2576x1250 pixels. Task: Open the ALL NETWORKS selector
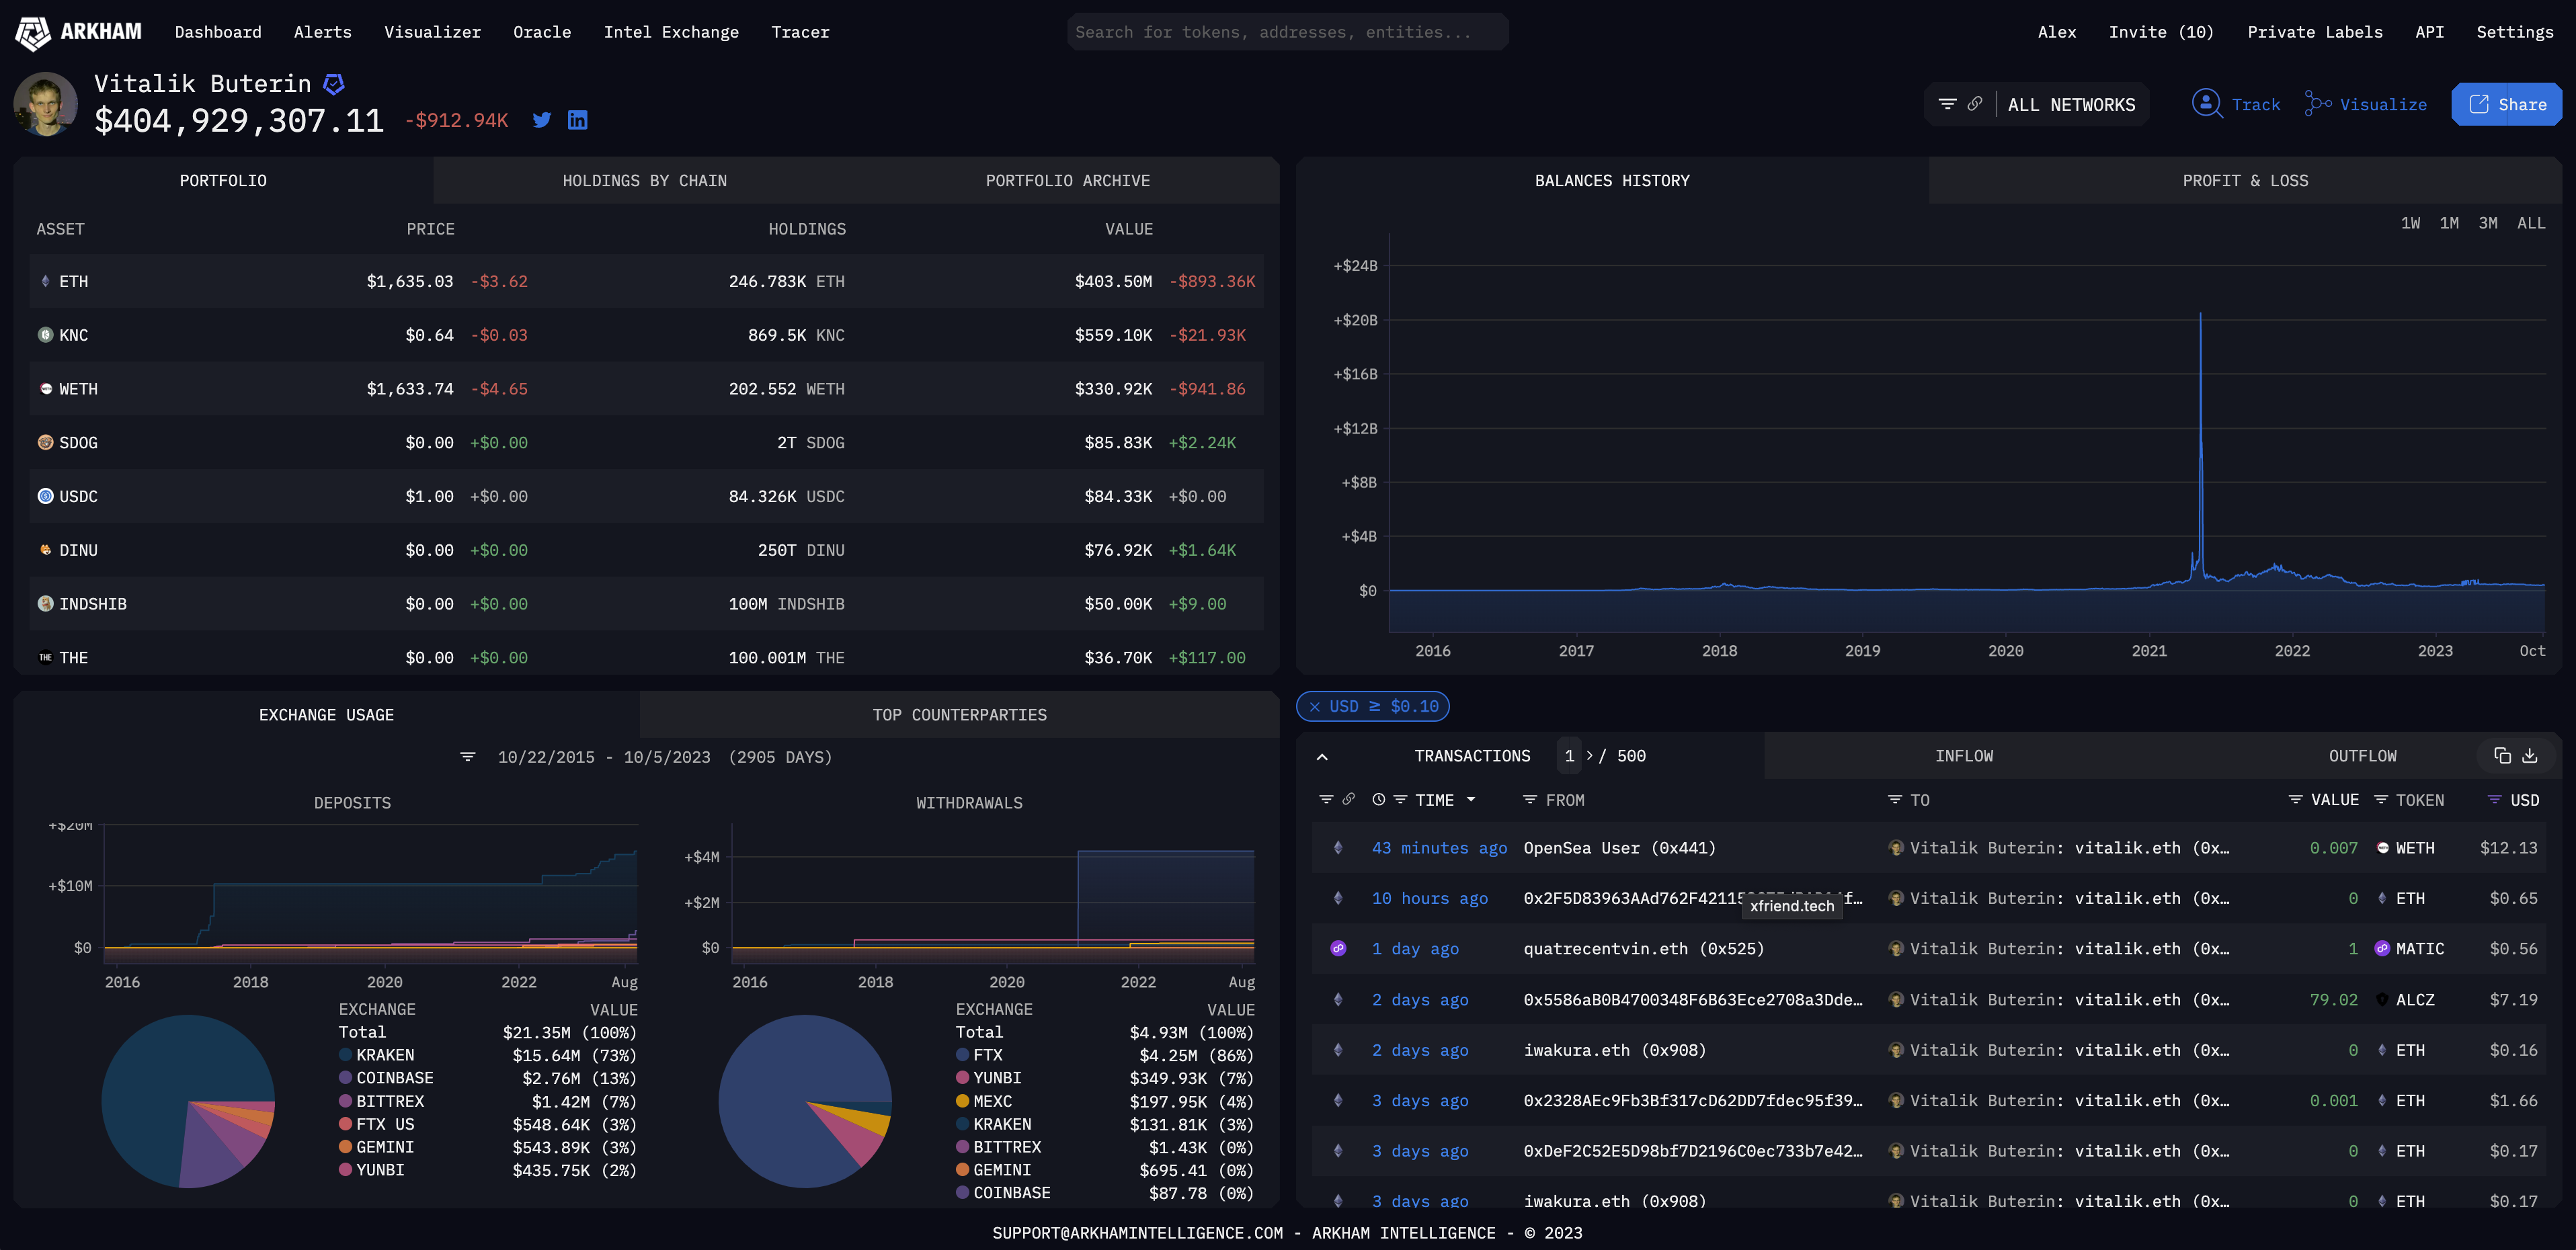click(2071, 105)
